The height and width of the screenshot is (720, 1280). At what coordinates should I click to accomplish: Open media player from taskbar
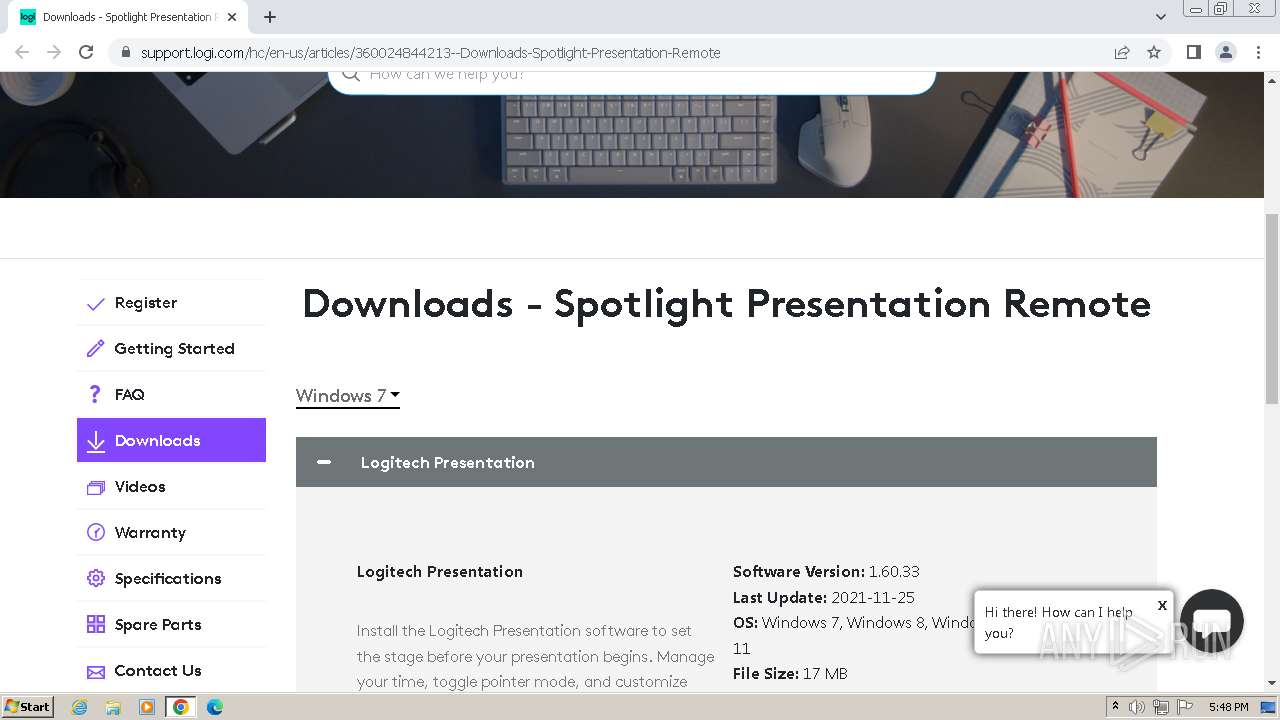click(147, 707)
